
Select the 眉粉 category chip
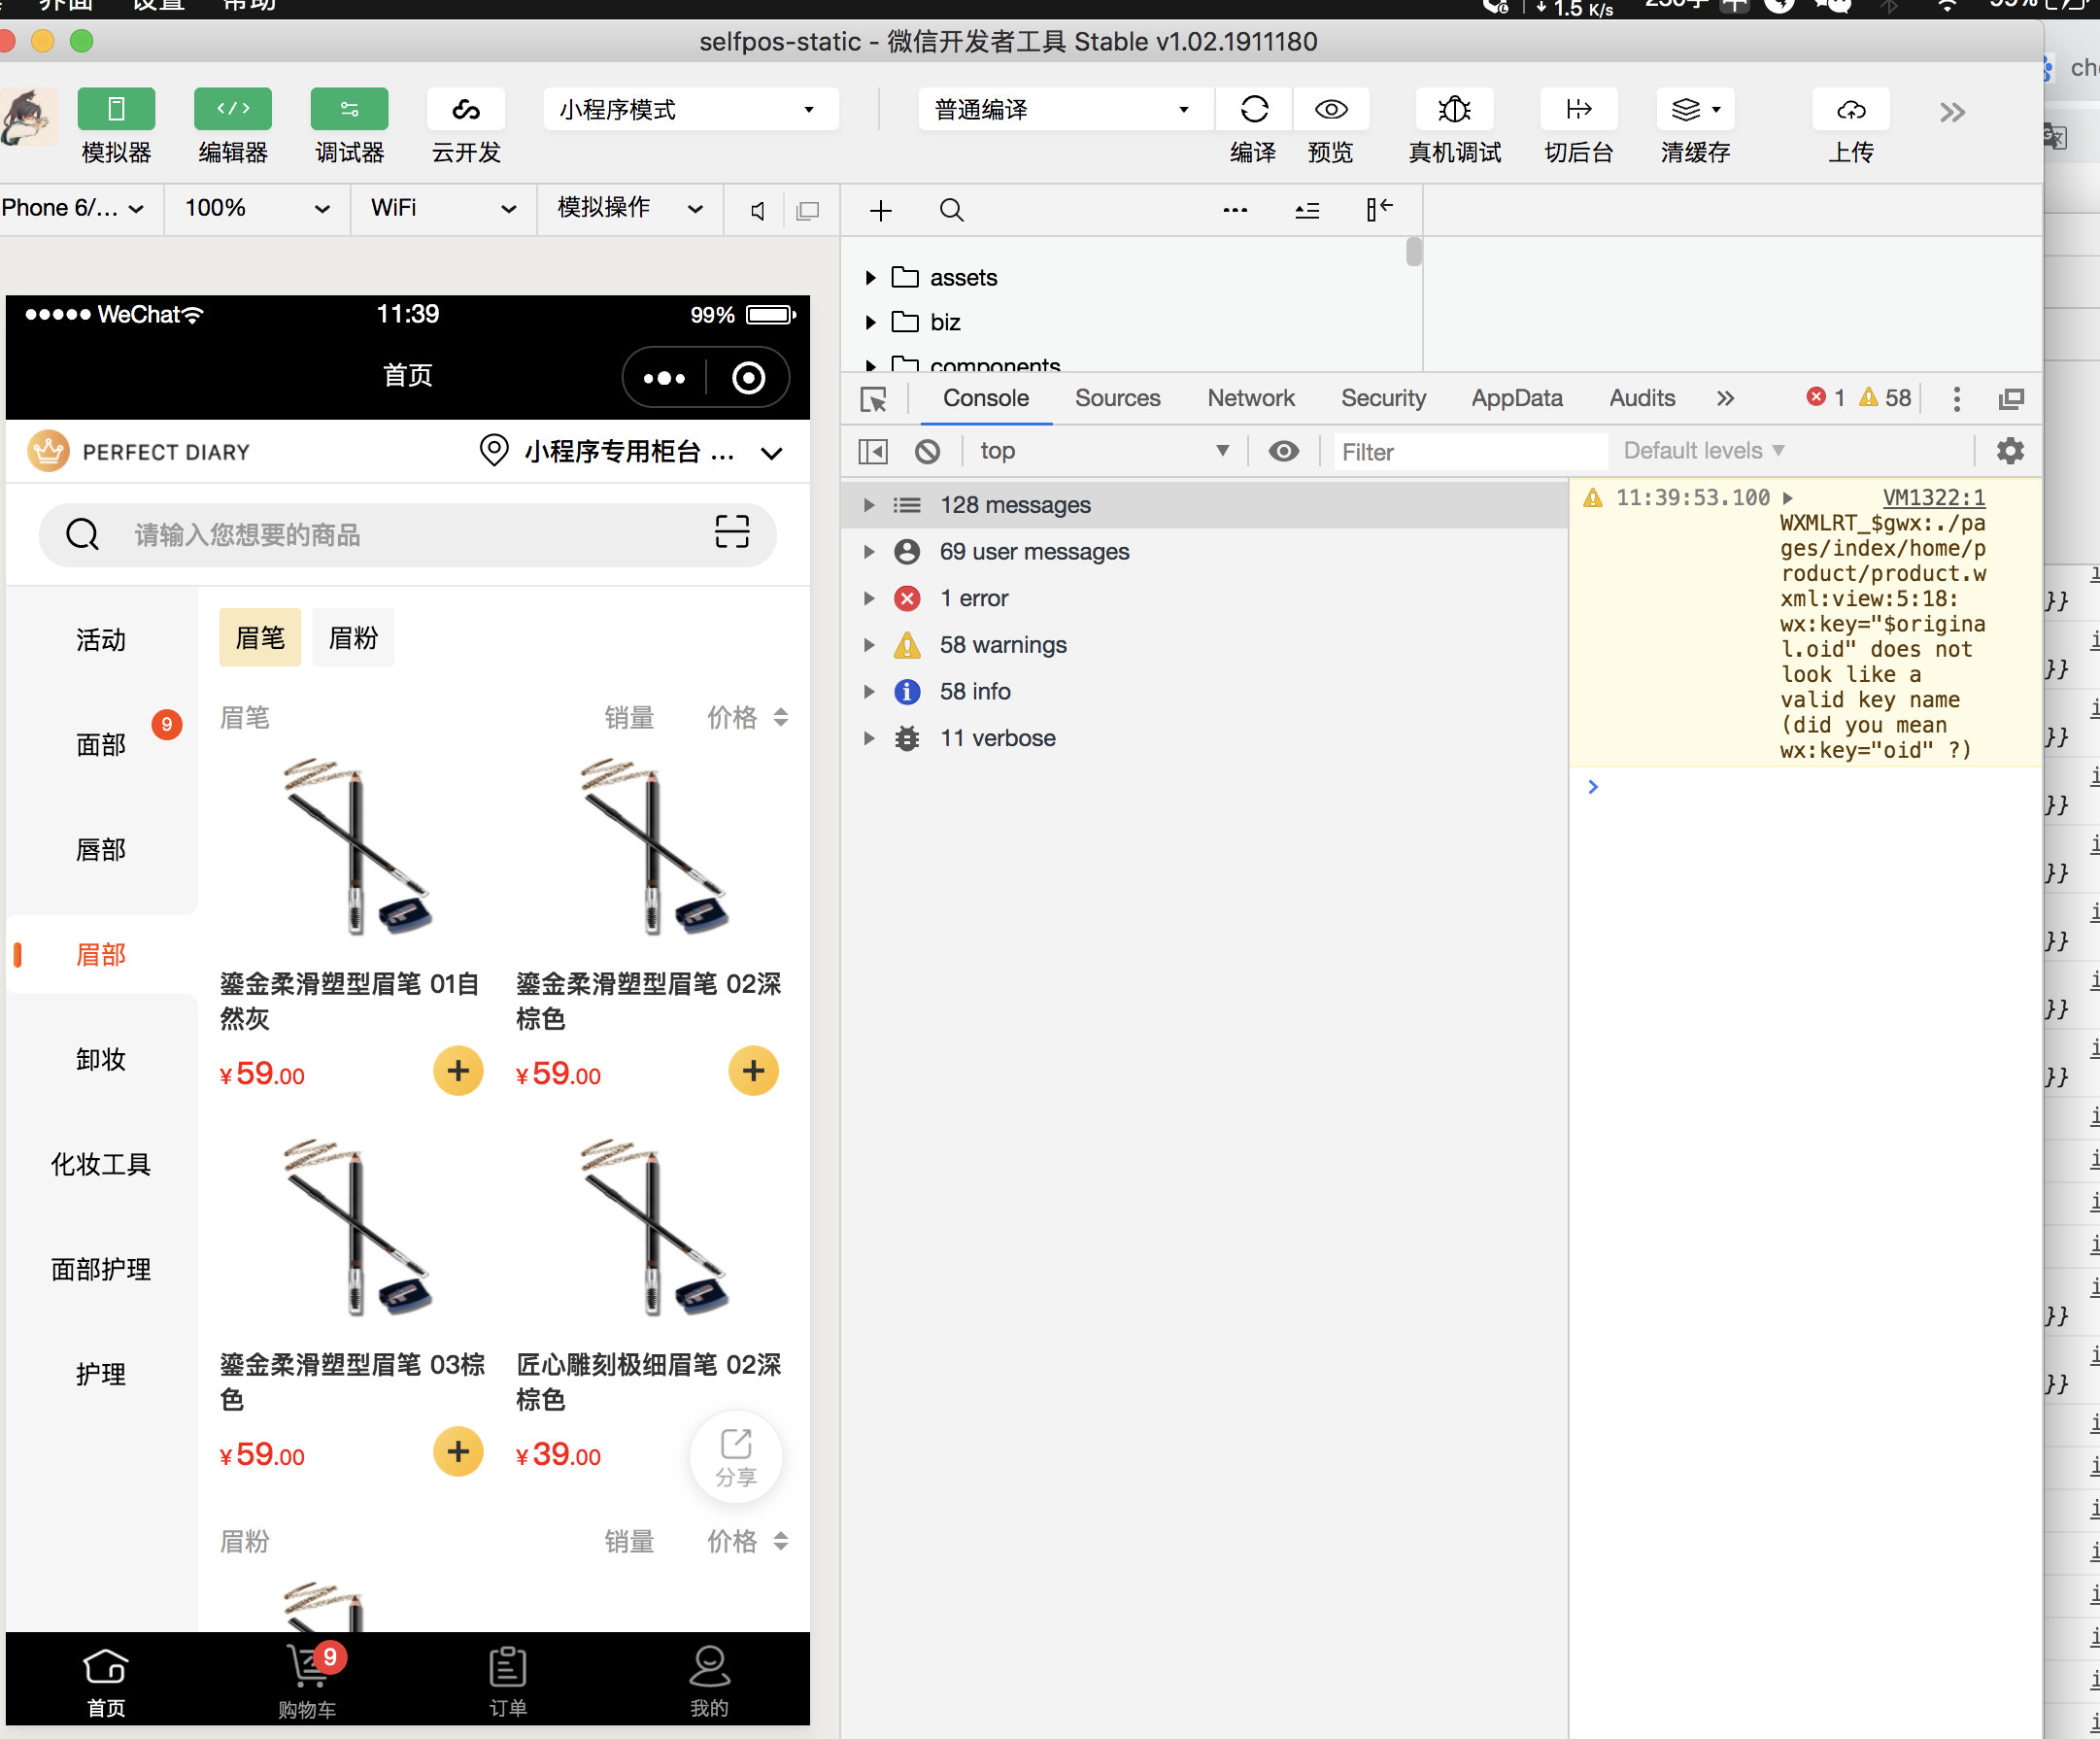pyautogui.click(x=353, y=637)
